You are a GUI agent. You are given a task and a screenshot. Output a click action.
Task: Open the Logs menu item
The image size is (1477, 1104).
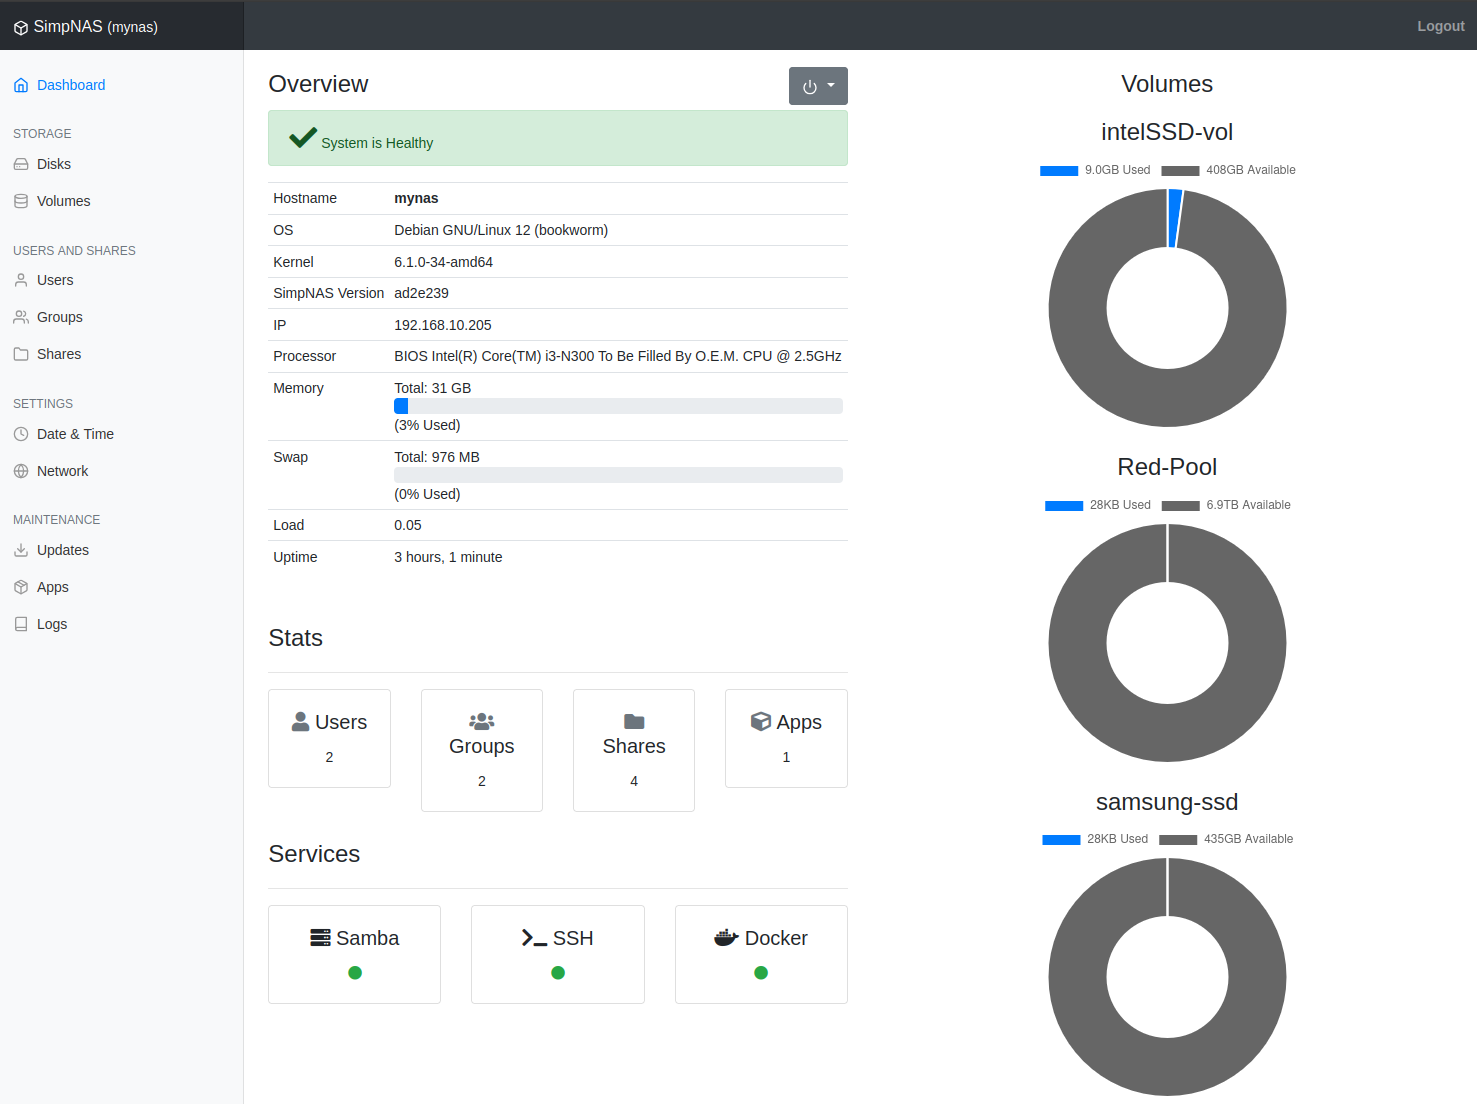point(52,624)
